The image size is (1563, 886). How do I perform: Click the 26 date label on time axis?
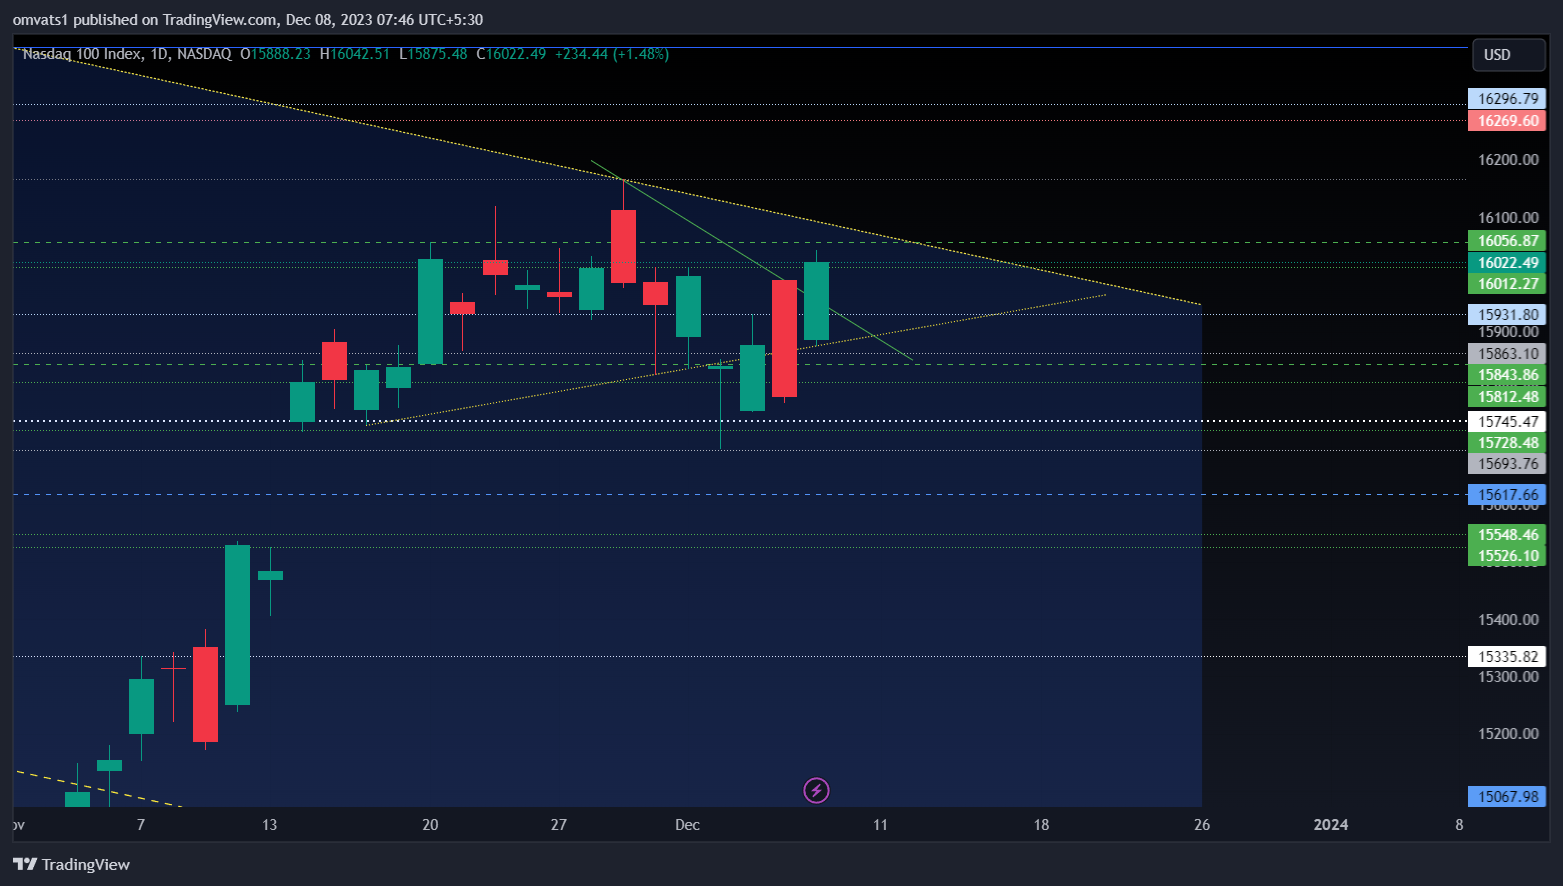click(1202, 825)
